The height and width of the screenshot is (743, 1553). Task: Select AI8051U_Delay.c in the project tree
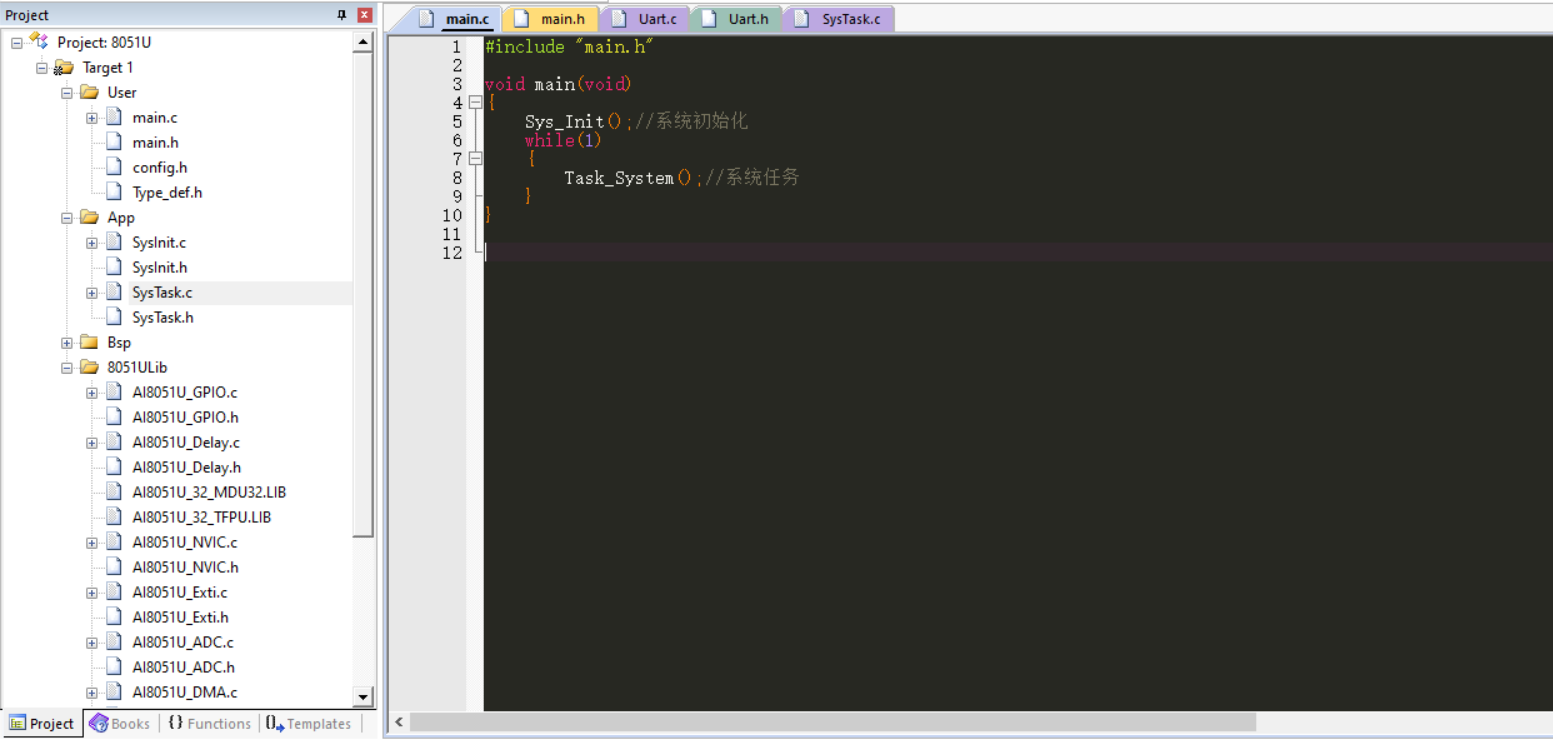click(186, 442)
